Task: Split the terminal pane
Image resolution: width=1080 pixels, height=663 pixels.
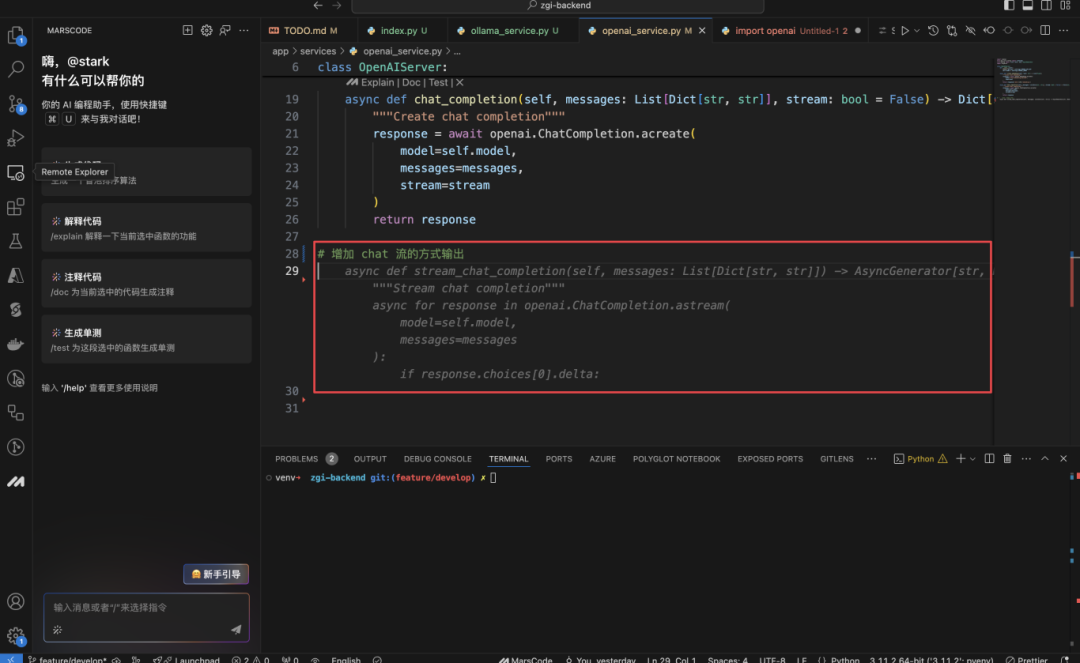Action: click(x=989, y=459)
